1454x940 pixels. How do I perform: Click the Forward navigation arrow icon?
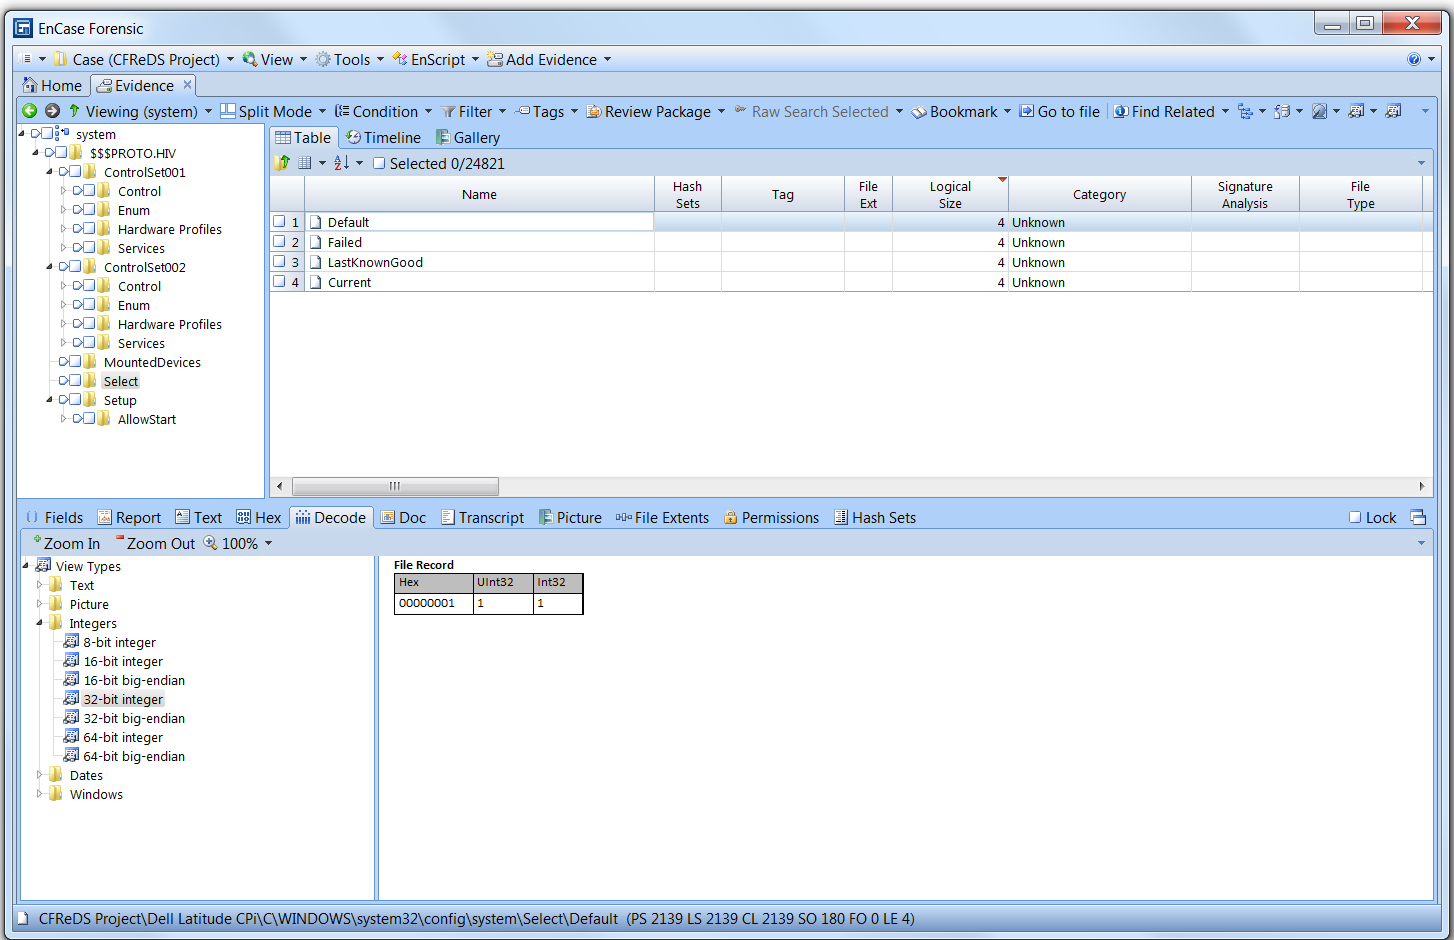[x=52, y=111]
